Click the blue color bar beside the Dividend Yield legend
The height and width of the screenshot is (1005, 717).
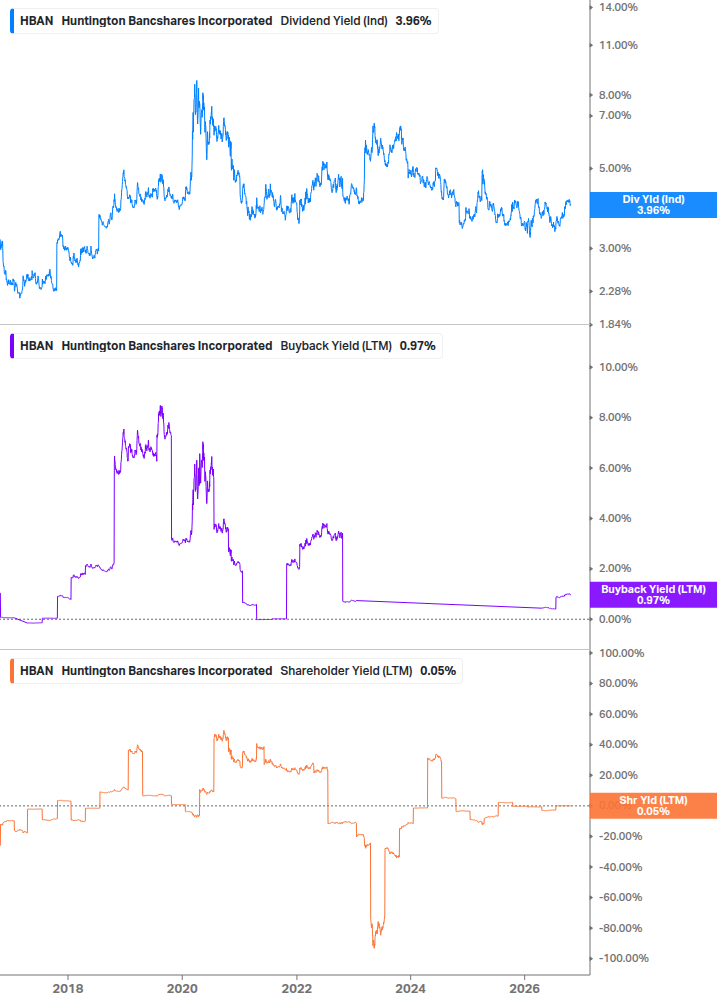coord(12,21)
